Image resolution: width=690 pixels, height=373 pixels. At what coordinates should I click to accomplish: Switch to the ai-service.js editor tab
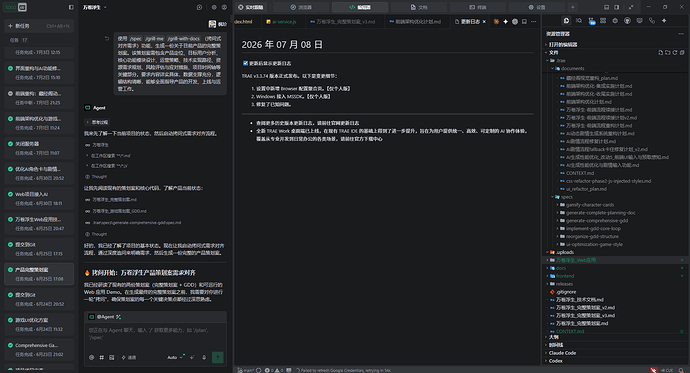(281, 21)
